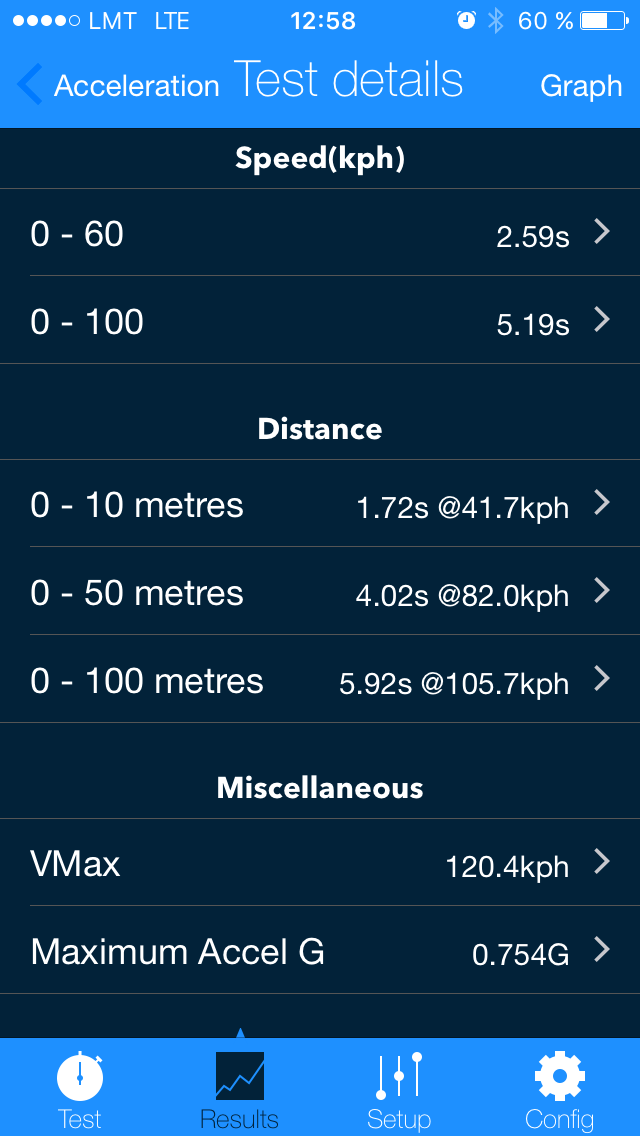Expand the Maximum Accel G chevron
Screen dimensions: 640x1136
point(602,950)
